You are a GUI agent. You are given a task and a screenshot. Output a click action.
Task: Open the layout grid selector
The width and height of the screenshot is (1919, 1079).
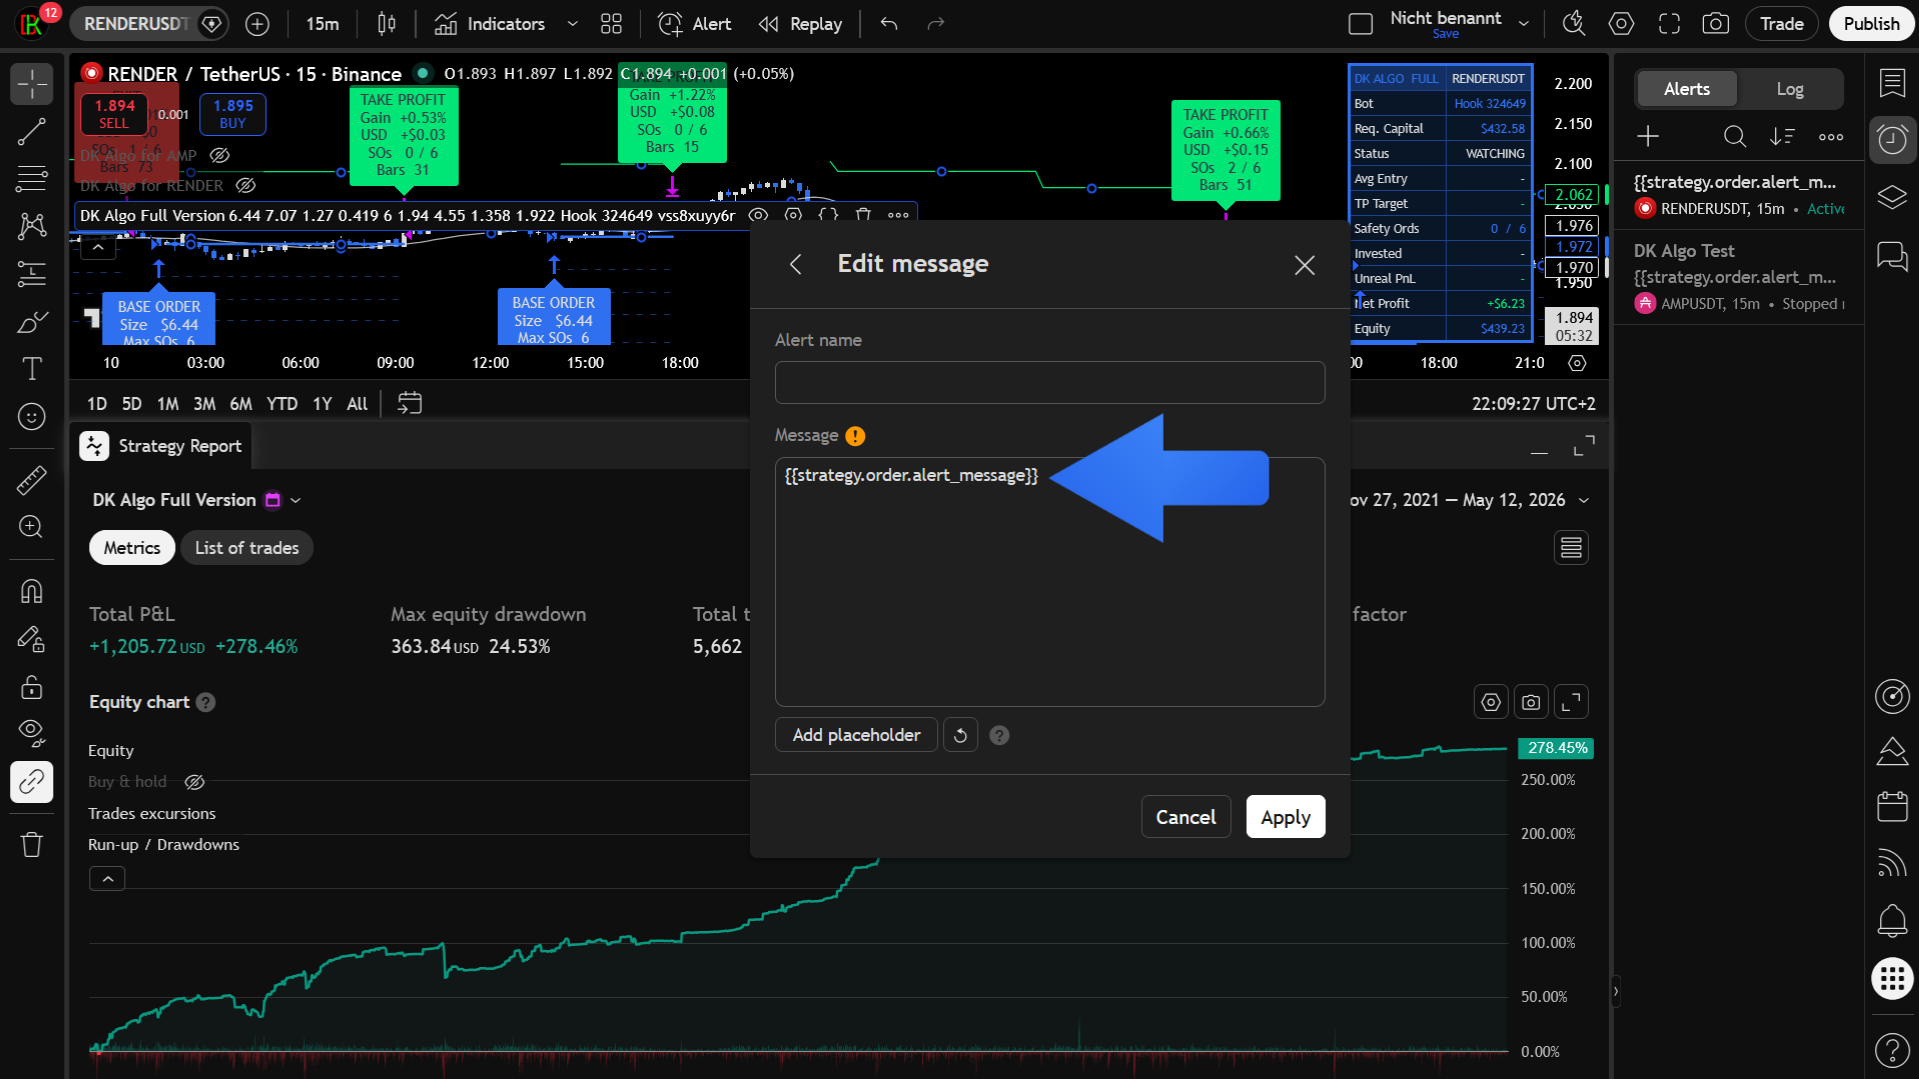click(611, 24)
